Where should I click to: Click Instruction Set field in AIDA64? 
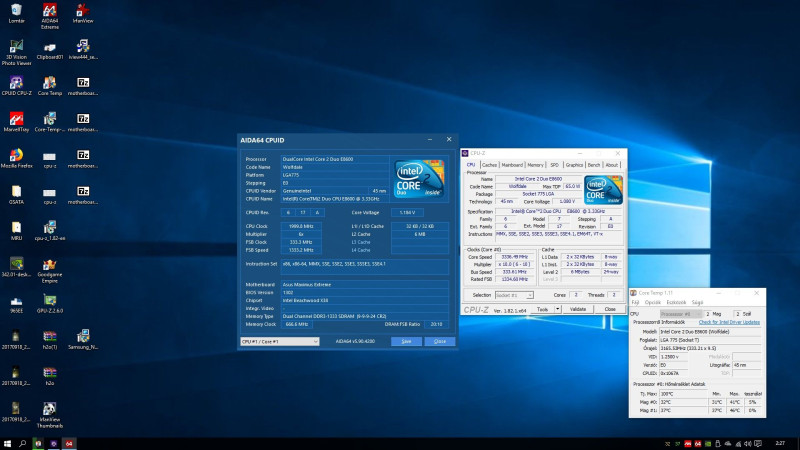point(364,266)
